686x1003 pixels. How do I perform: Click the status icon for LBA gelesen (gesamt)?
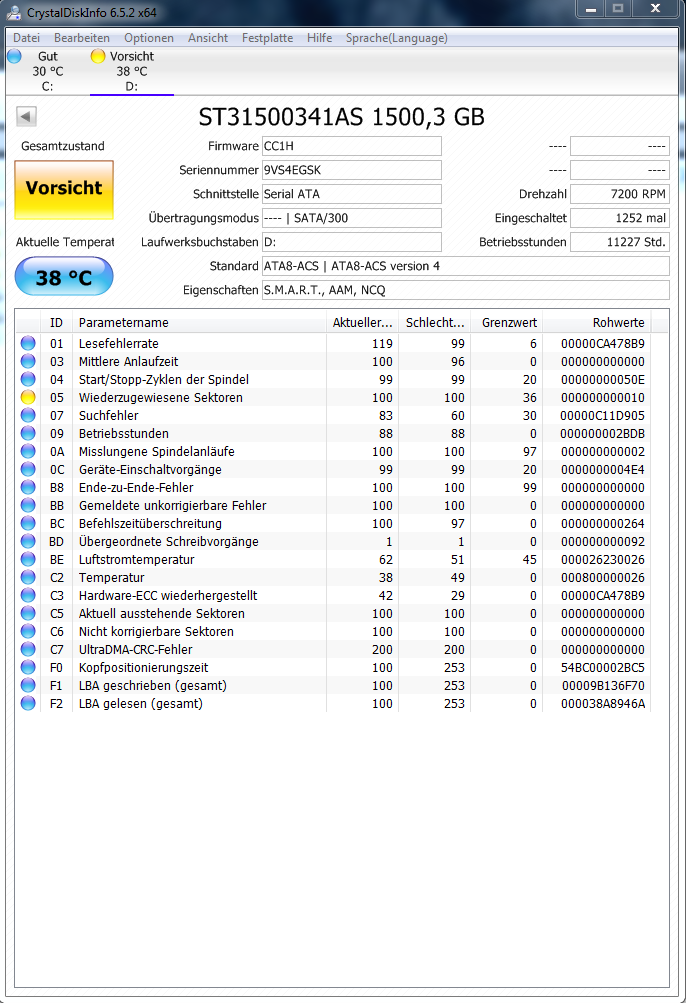[x=28, y=703]
